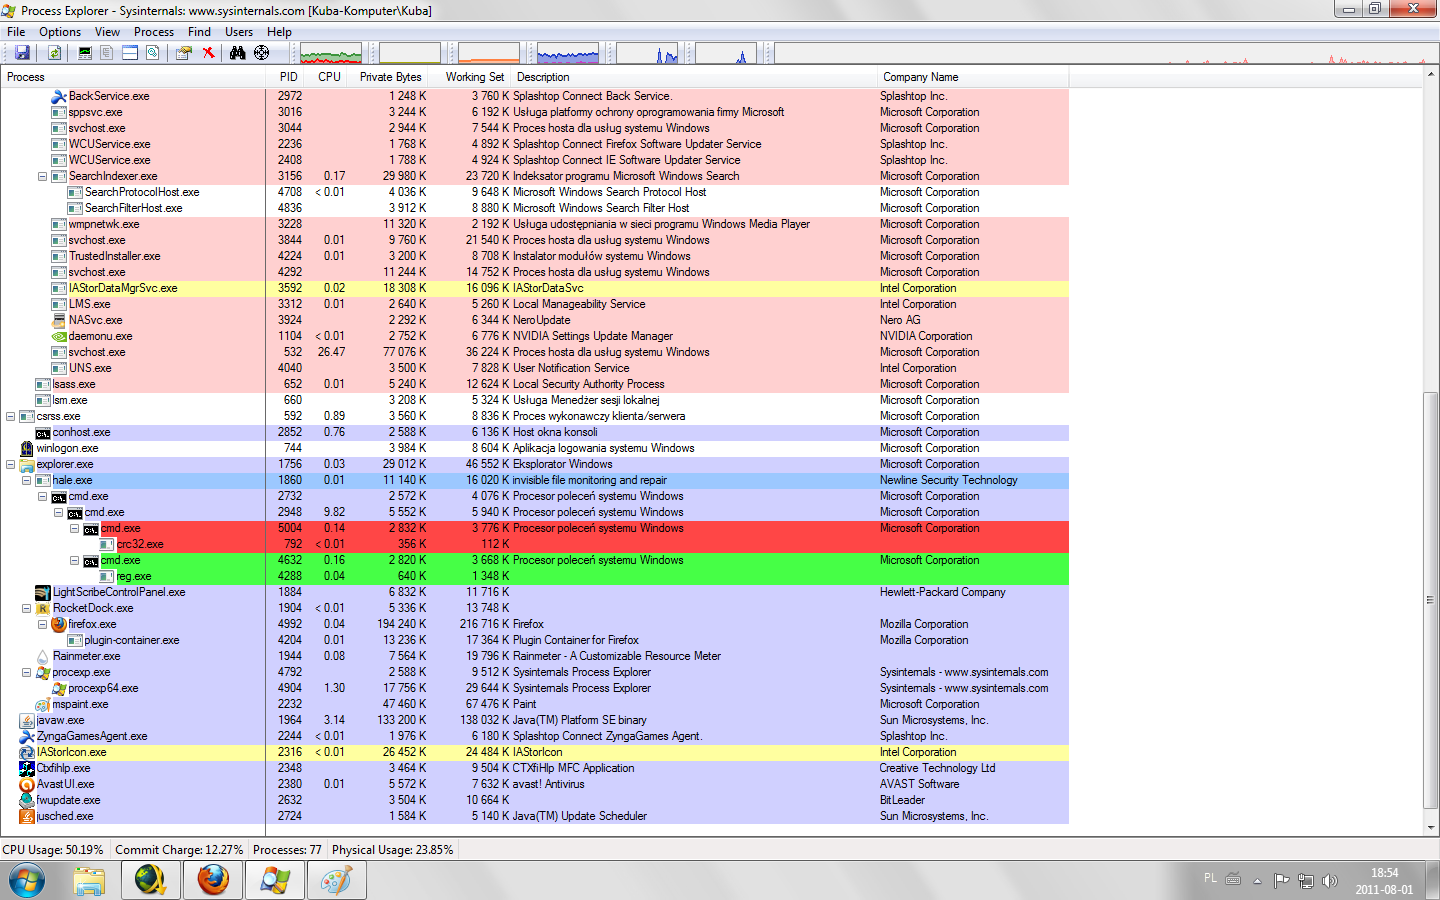Click the Save toolbar icon
The image size is (1440, 900).
click(x=22, y=53)
